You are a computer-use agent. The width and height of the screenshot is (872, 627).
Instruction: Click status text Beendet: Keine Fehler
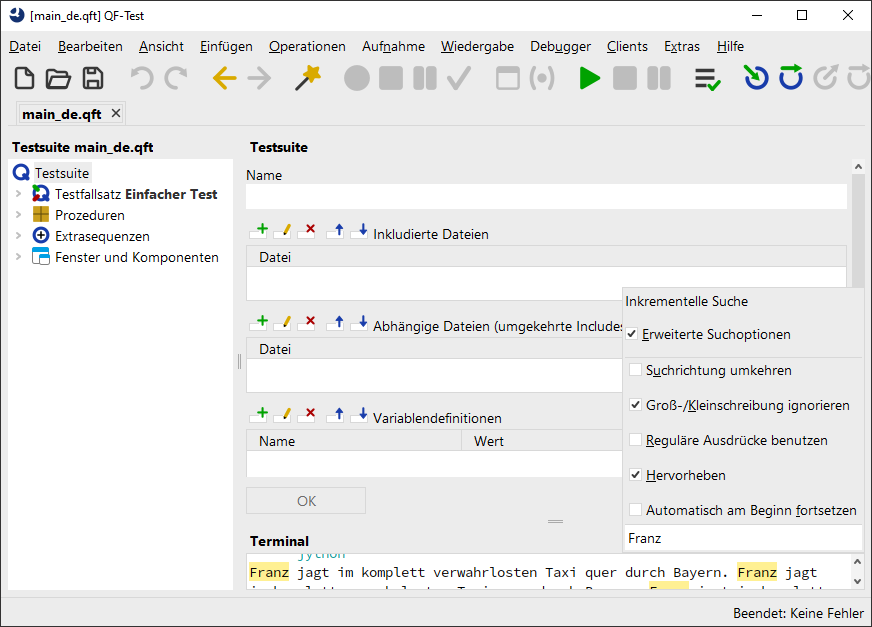[x=798, y=613]
